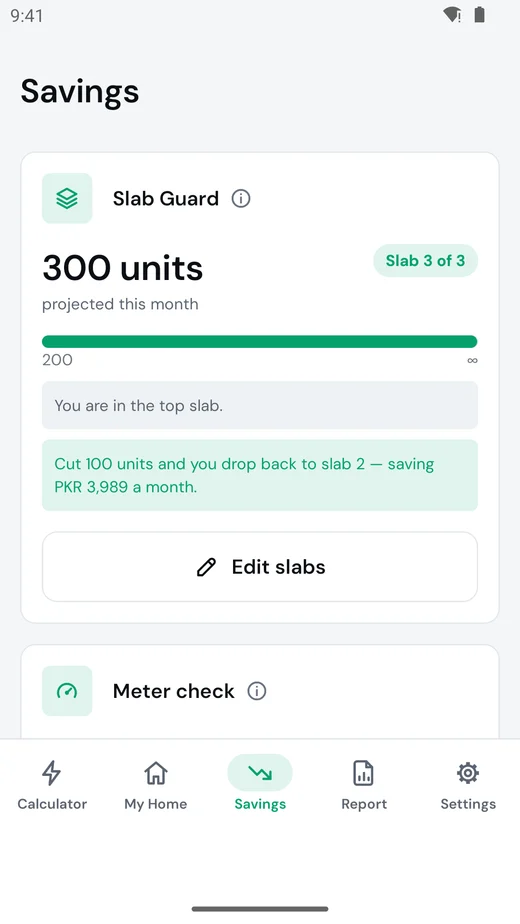The image size is (520, 924).
Task: Open the Calculator lightning bolt tab
Action: 52,773
